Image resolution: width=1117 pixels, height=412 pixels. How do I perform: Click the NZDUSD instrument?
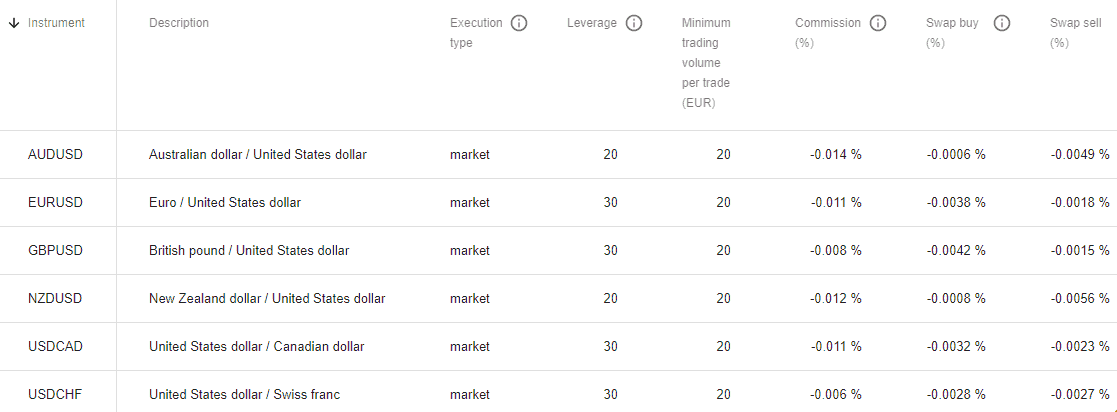(55, 299)
